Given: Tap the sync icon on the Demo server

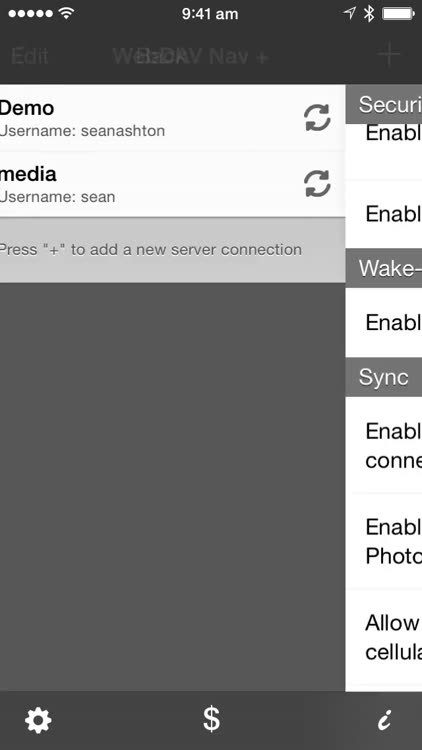Looking at the screenshot, I should tap(317, 118).
